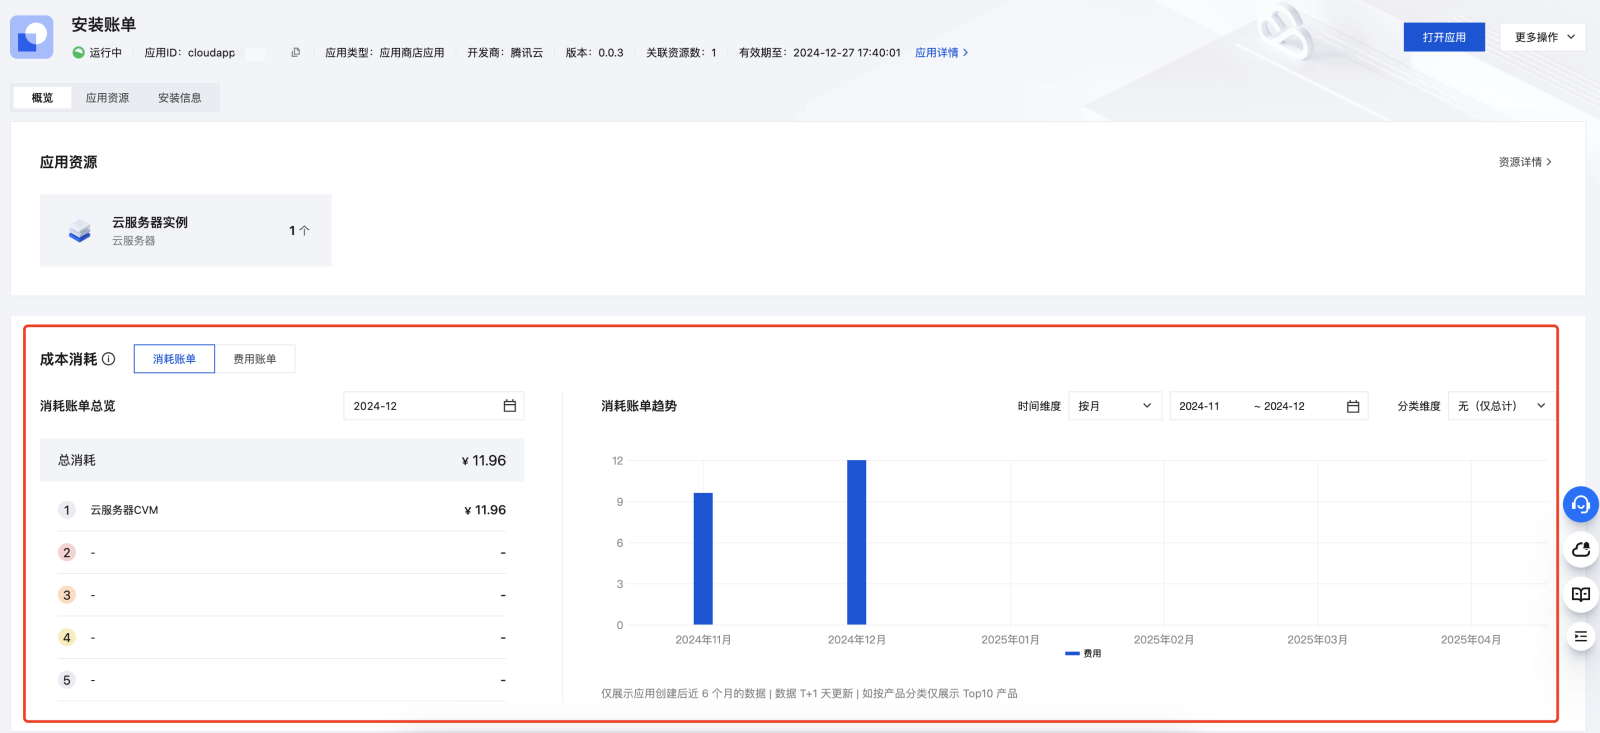Click the calendar icon in 2024-12 date field

point(509,406)
